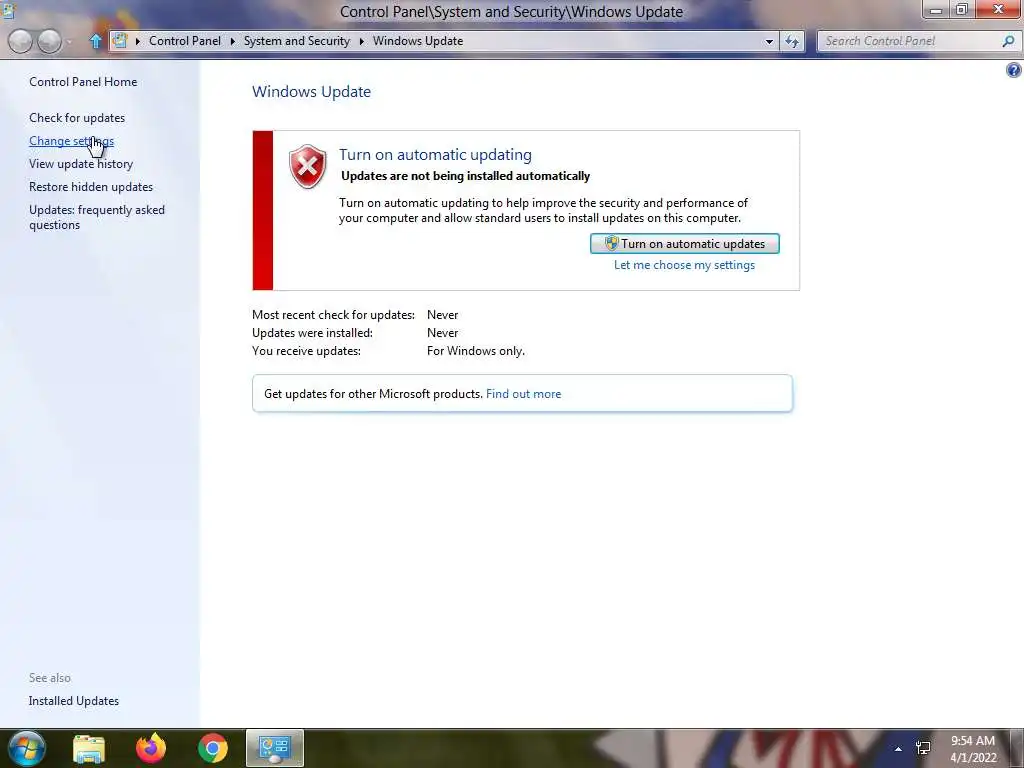Screen dimensions: 1024x768
Task: Launch Google Chrome from the taskbar
Action: click(x=213, y=748)
